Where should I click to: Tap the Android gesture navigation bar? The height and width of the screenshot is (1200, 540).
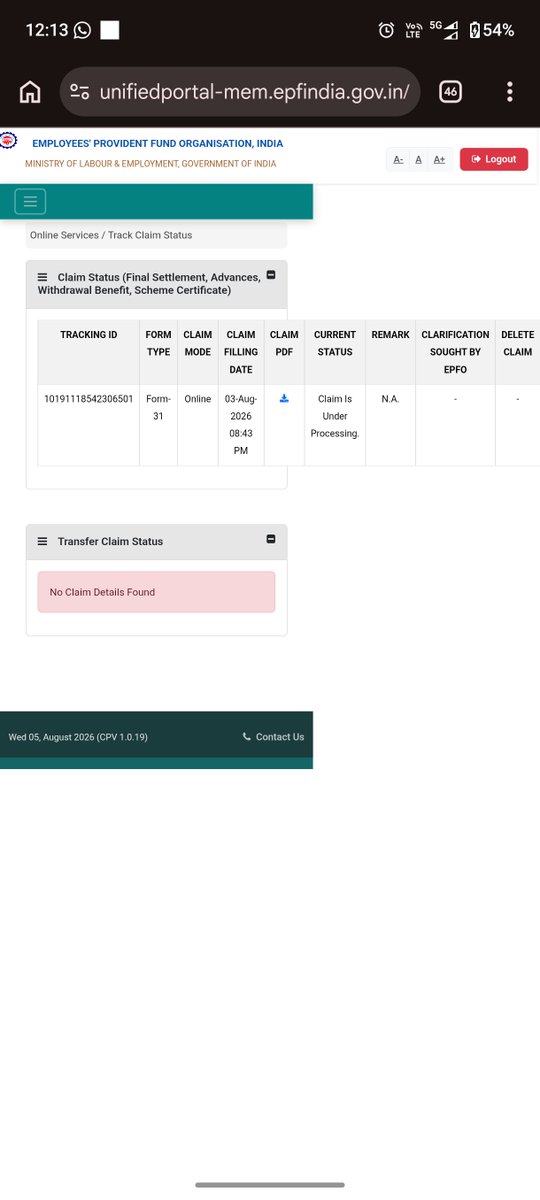click(x=270, y=1185)
